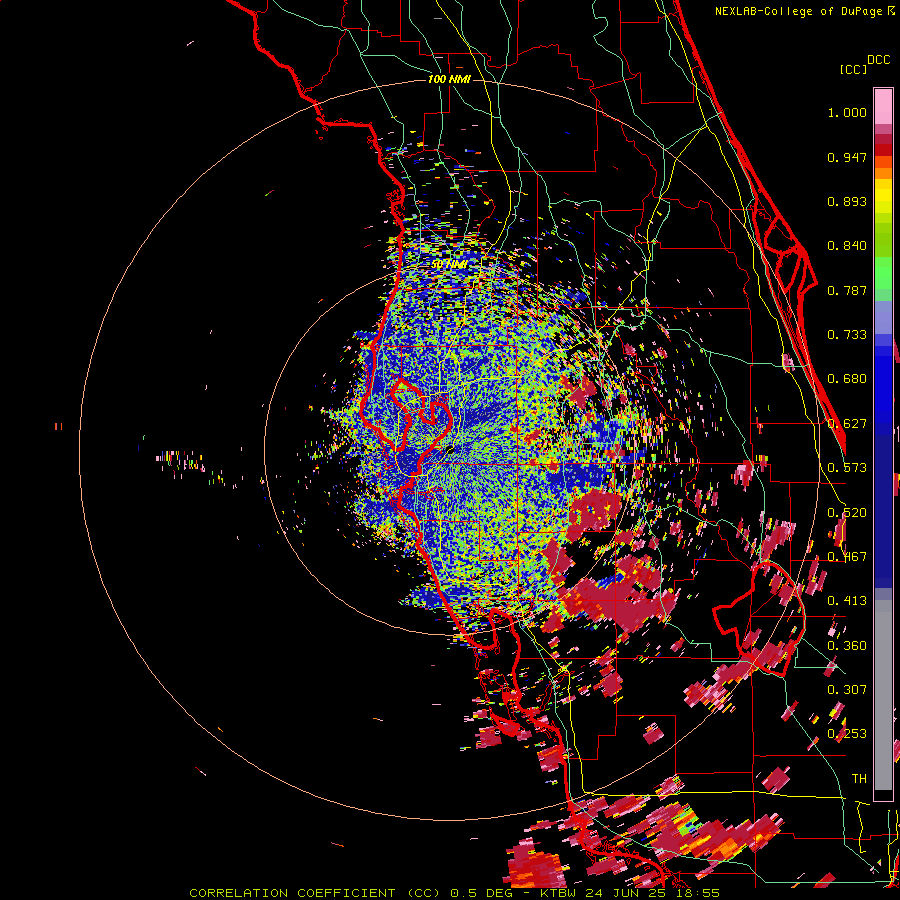
Task: Click the 0.680 scale value
Action: pyautogui.click(x=847, y=379)
